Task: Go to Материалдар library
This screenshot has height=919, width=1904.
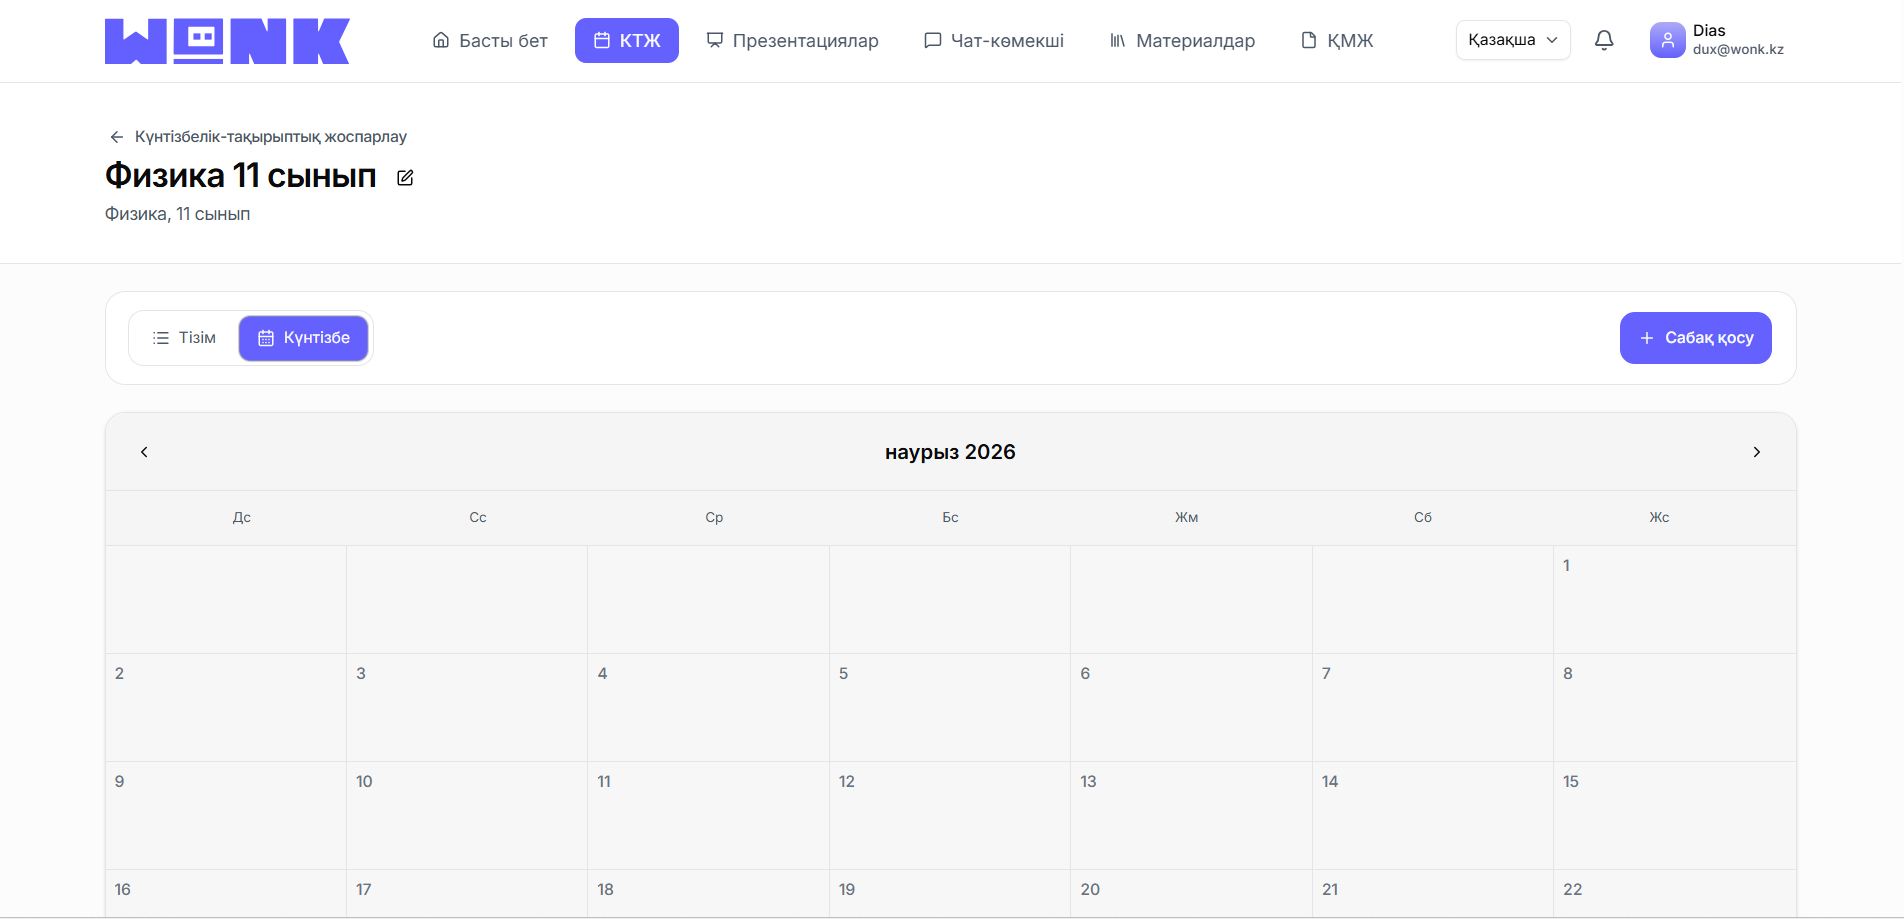Action: click(x=1182, y=41)
